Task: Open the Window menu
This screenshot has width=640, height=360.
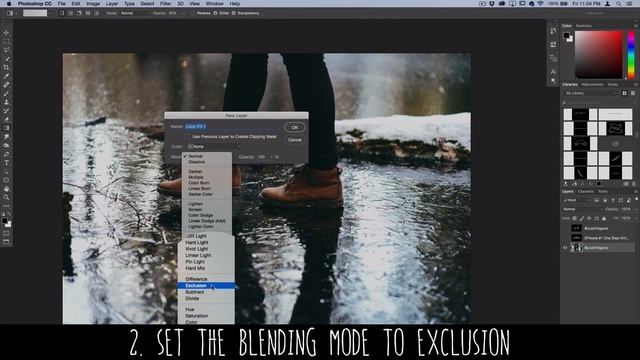Action: tap(214, 4)
